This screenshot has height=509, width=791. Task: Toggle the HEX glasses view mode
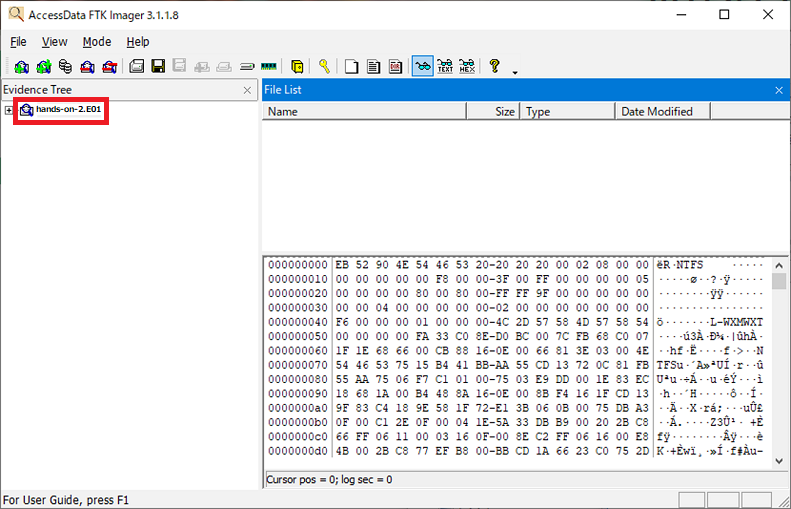coord(467,66)
